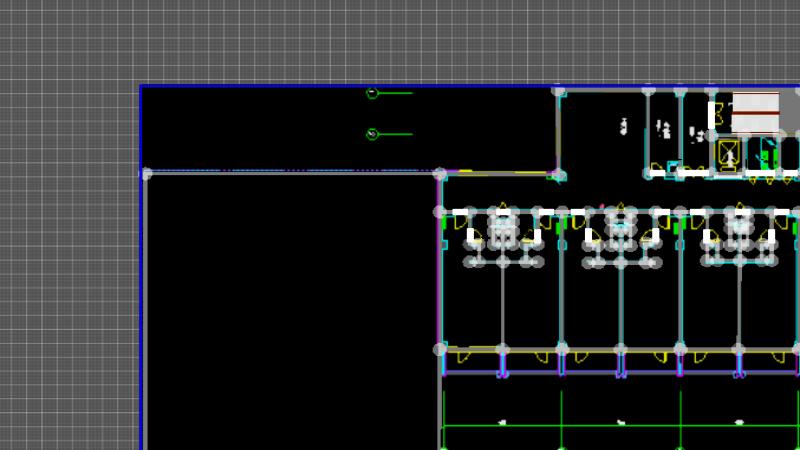This screenshot has width=800, height=450.
Task: Pick the yellow door arc at bottom-left unit
Action: (463, 356)
